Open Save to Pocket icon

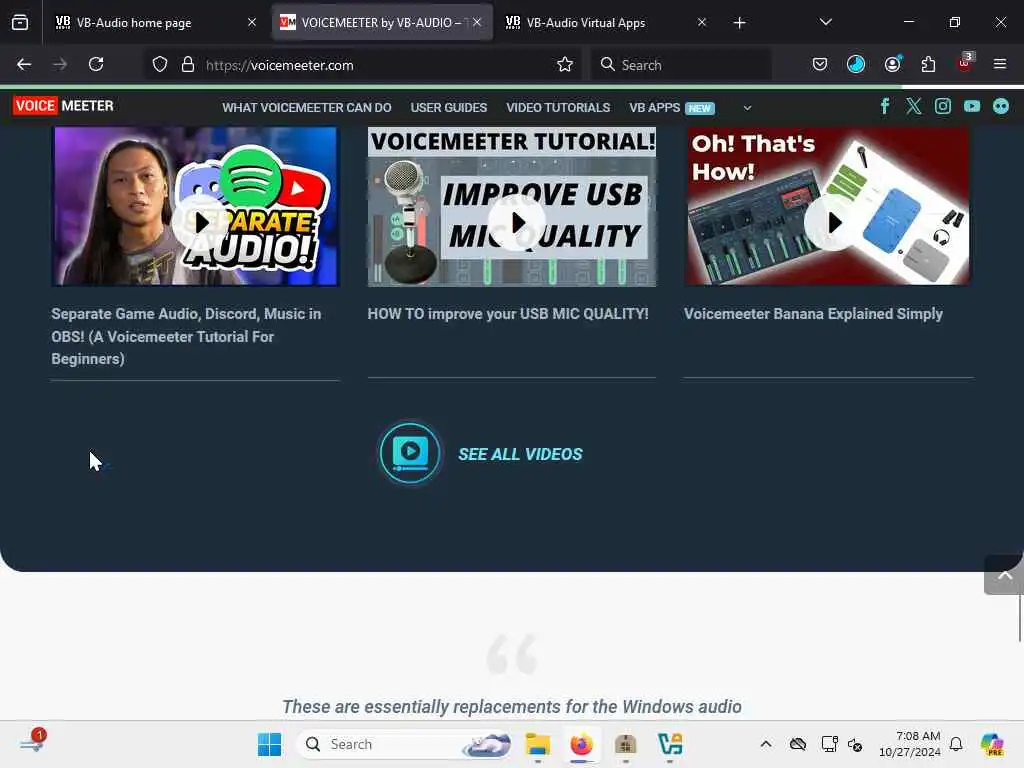820,64
